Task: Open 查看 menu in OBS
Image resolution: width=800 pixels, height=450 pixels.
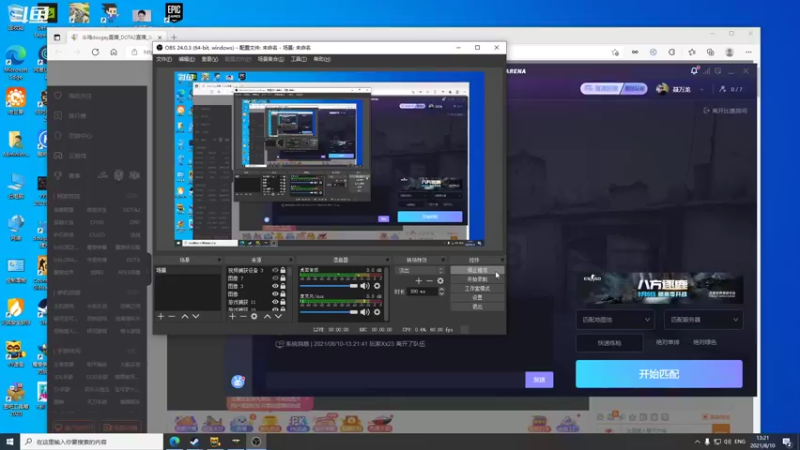Action: [209, 59]
